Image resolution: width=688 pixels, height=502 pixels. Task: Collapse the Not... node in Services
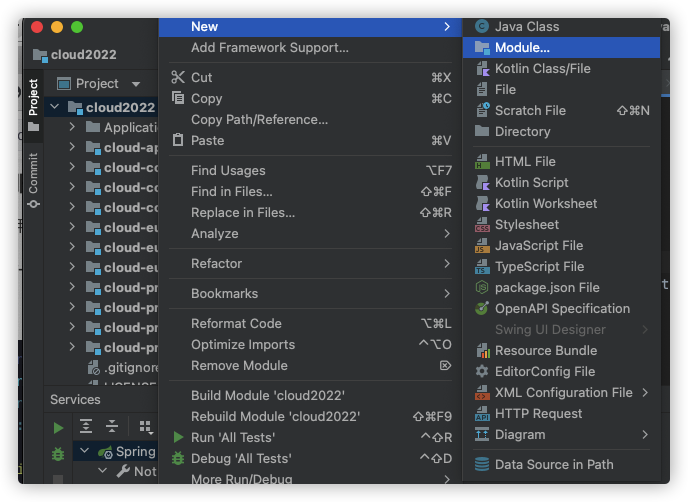tap(103, 471)
